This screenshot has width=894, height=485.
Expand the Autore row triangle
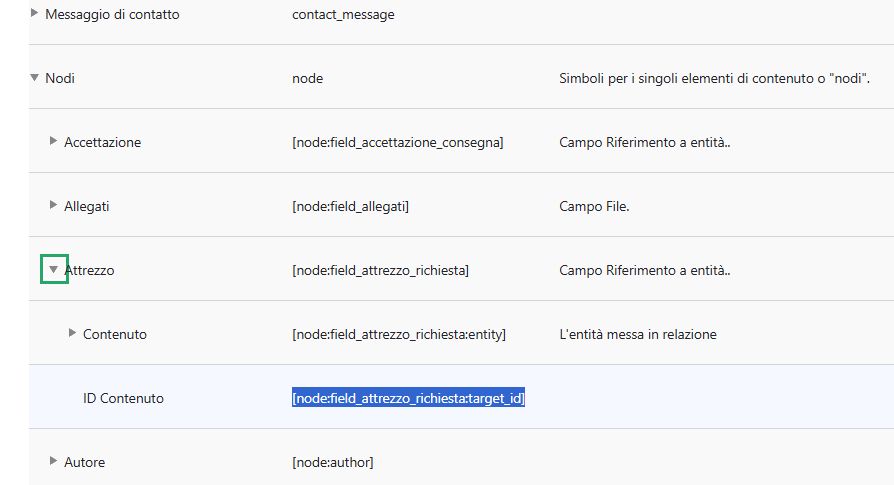[x=54, y=461]
